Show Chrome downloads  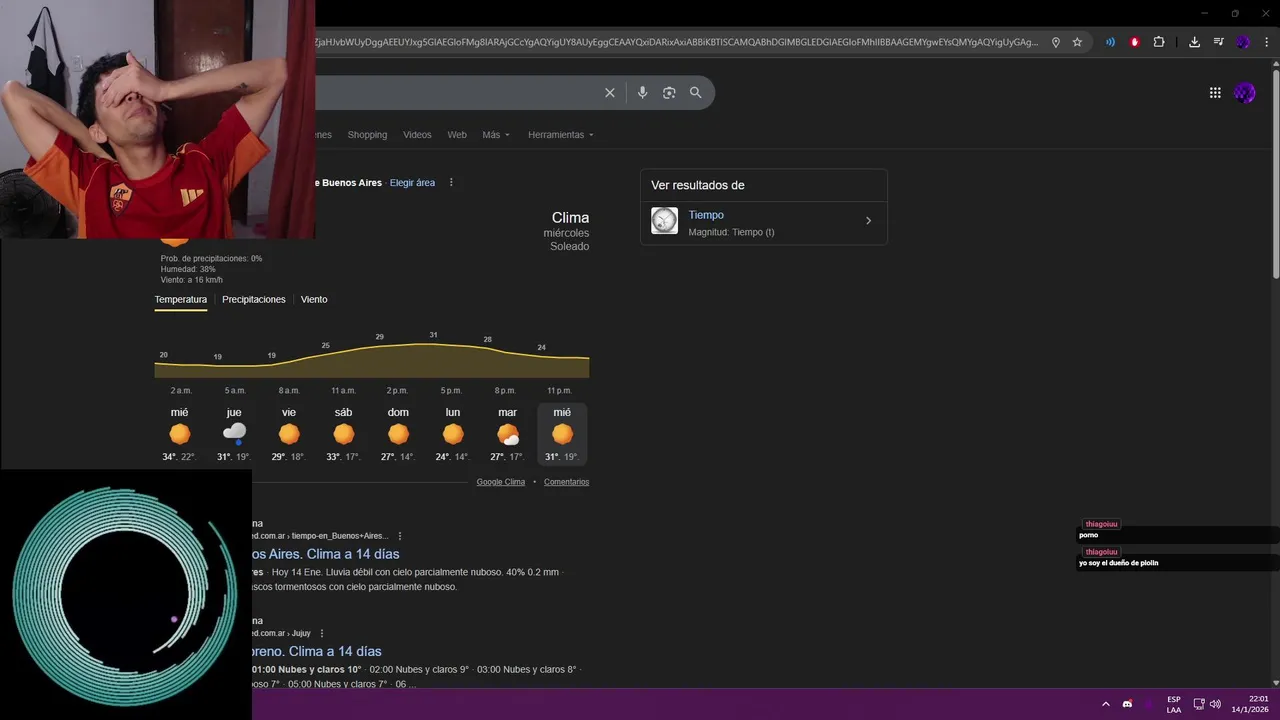coord(1195,42)
